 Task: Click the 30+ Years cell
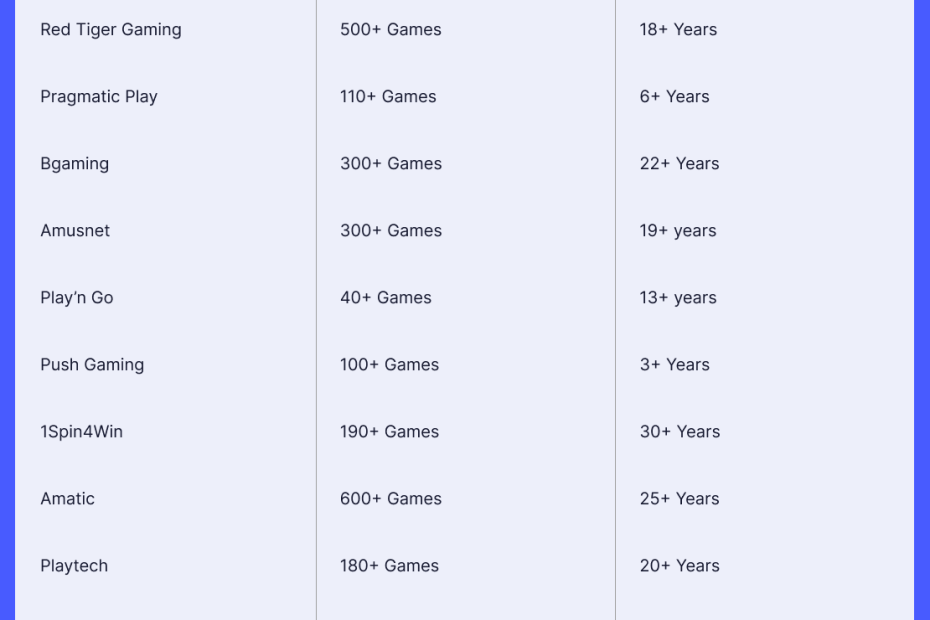point(680,432)
